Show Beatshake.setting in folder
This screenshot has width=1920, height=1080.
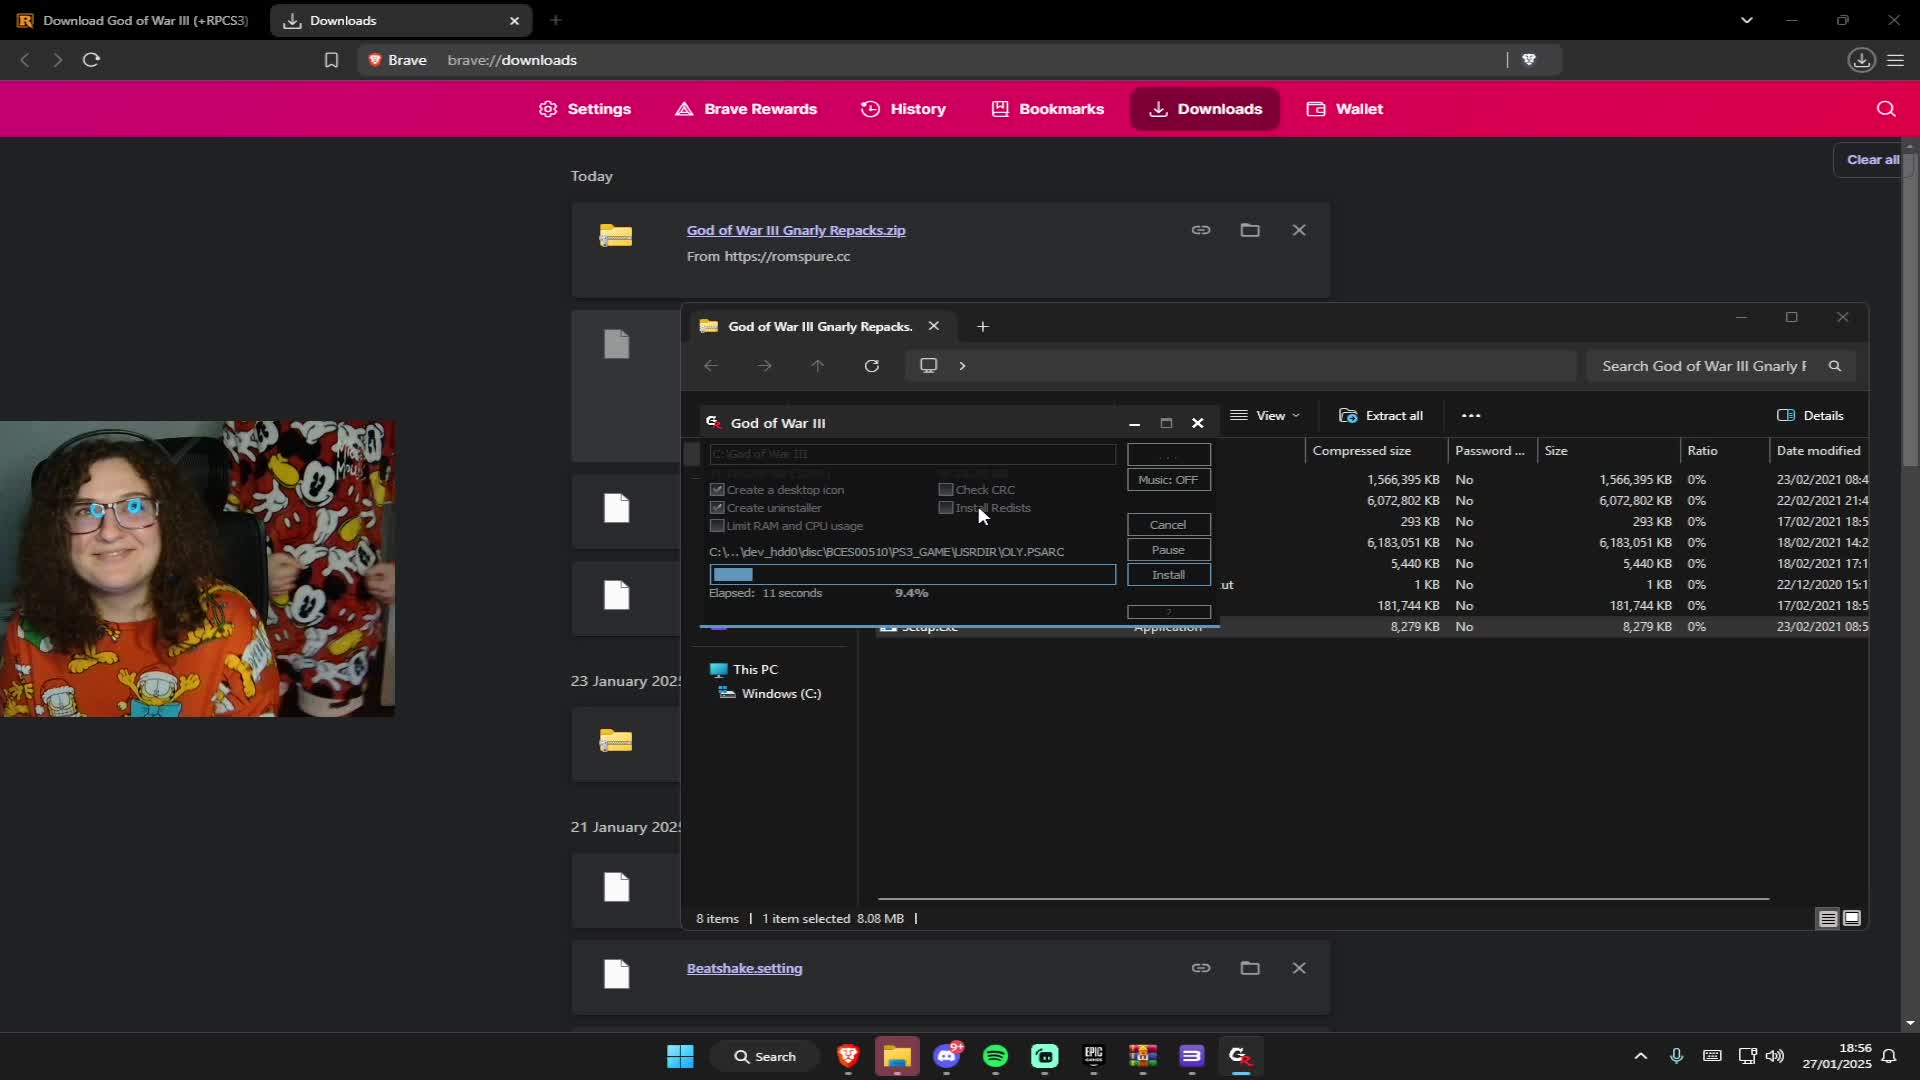click(1250, 968)
